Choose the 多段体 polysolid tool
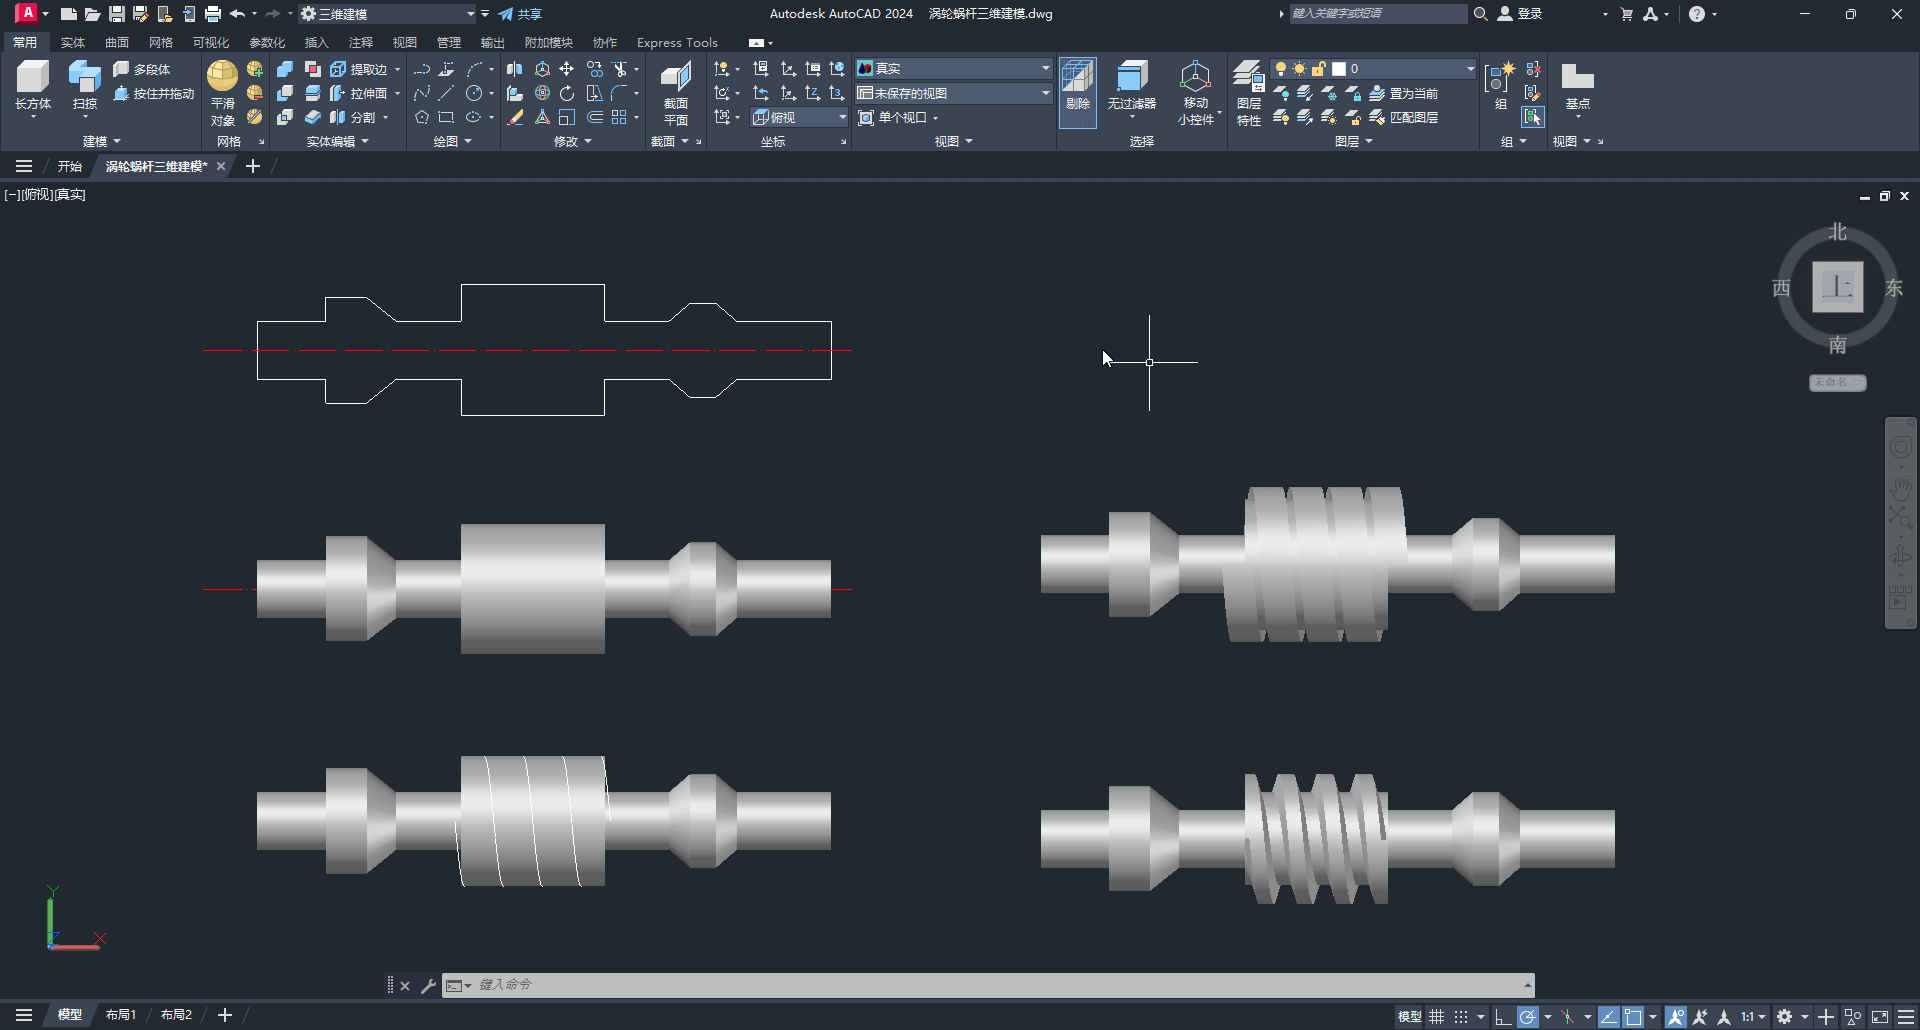The height and width of the screenshot is (1030, 1920). tap(141, 69)
